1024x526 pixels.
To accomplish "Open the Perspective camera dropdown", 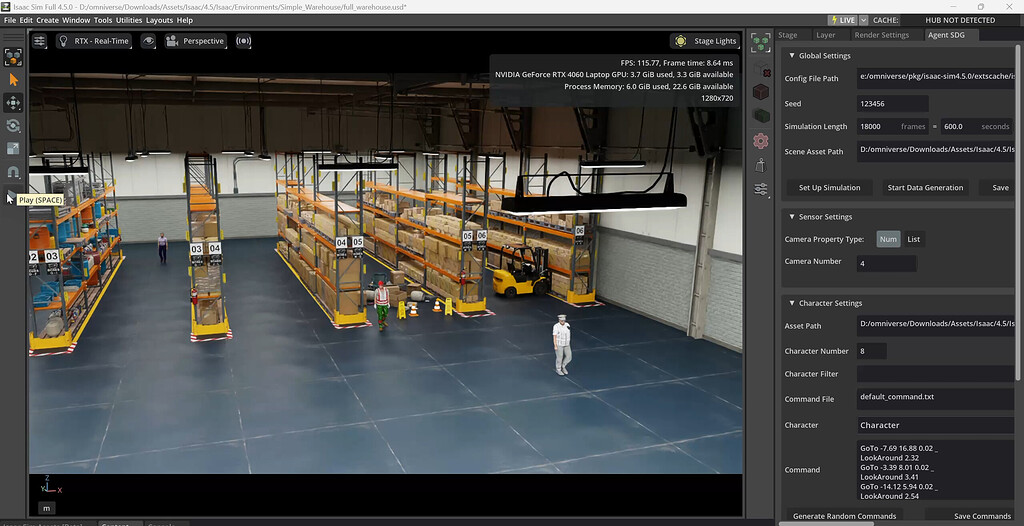I will coord(196,41).
